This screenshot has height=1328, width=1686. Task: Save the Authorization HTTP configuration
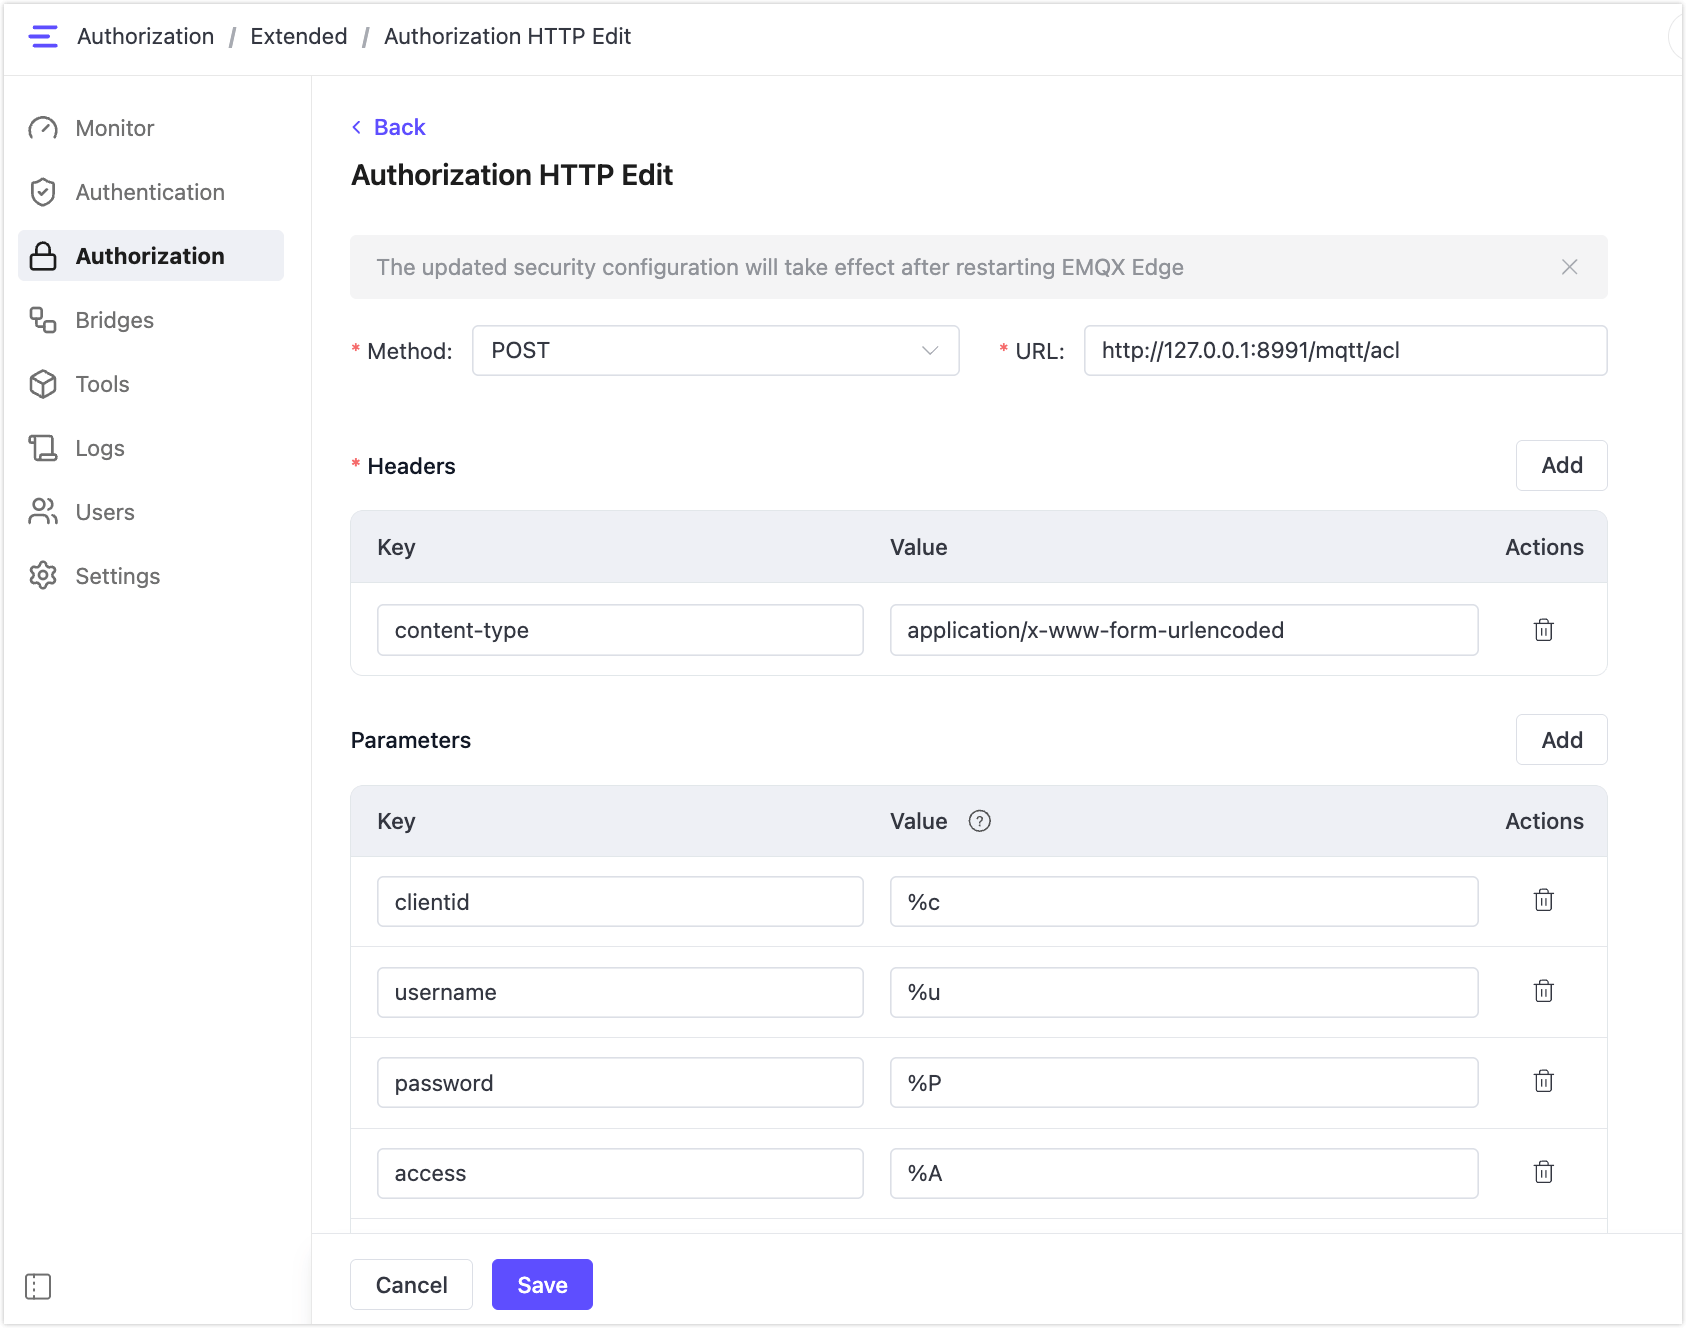[542, 1284]
